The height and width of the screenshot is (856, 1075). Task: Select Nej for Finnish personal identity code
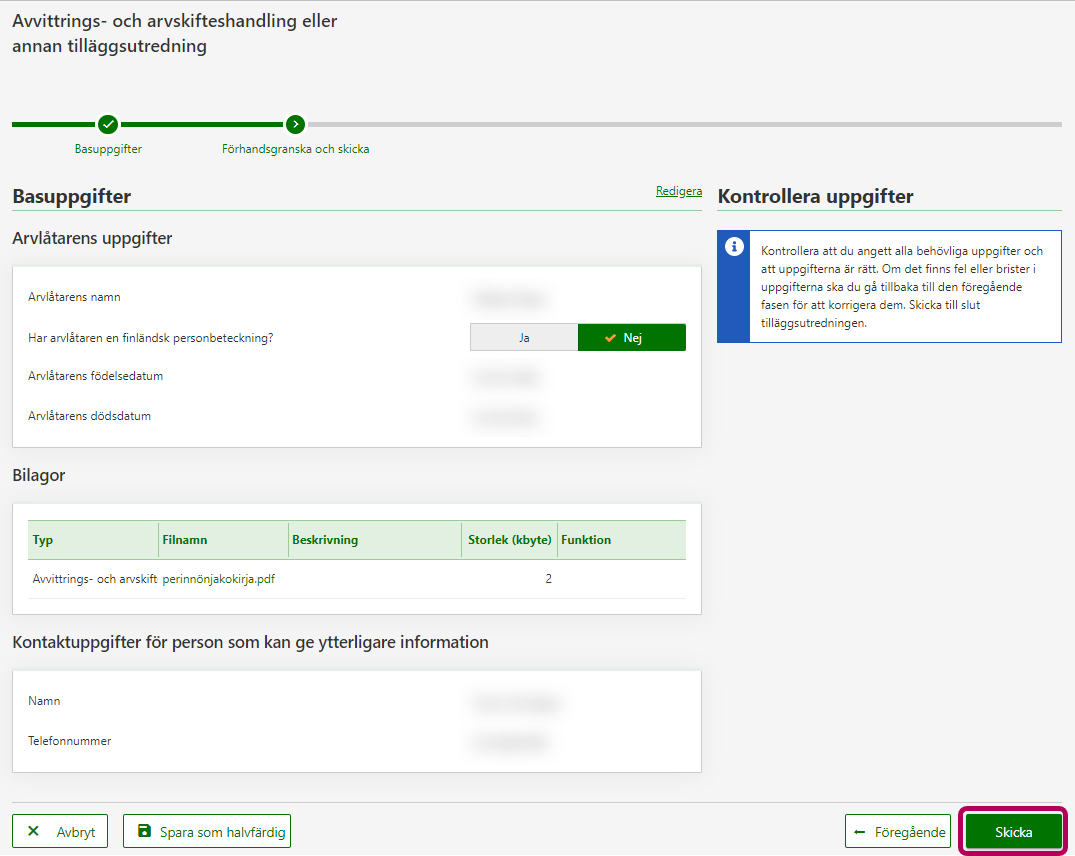[632, 338]
